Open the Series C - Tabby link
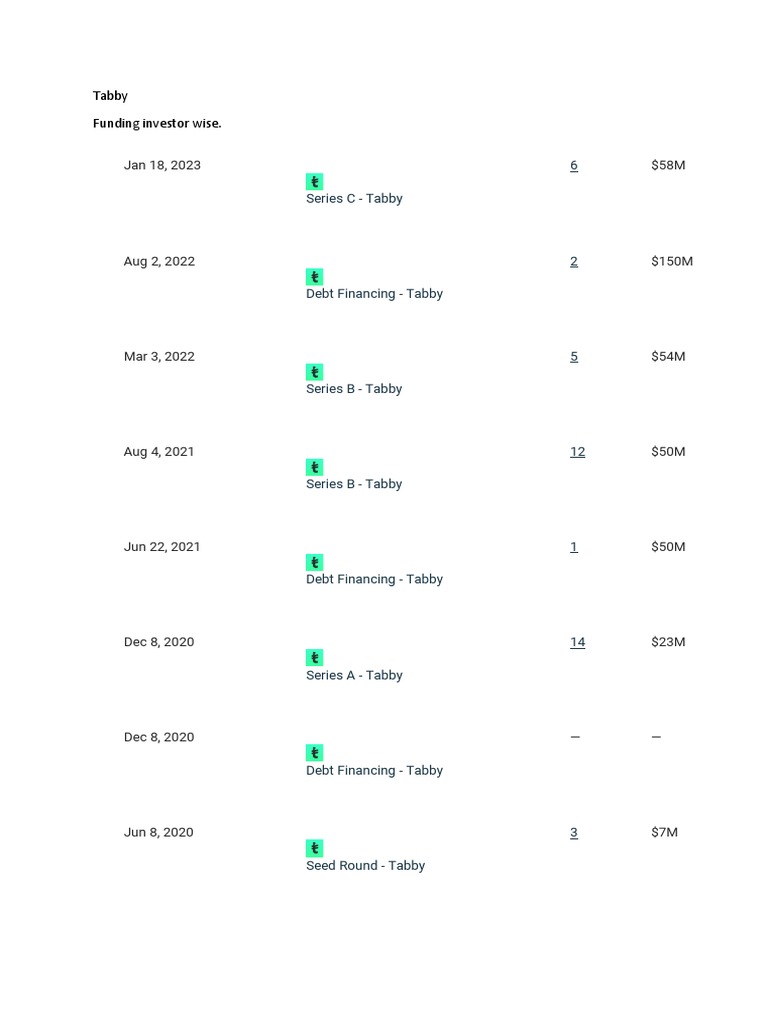This screenshot has width=768, height=1024. point(354,198)
